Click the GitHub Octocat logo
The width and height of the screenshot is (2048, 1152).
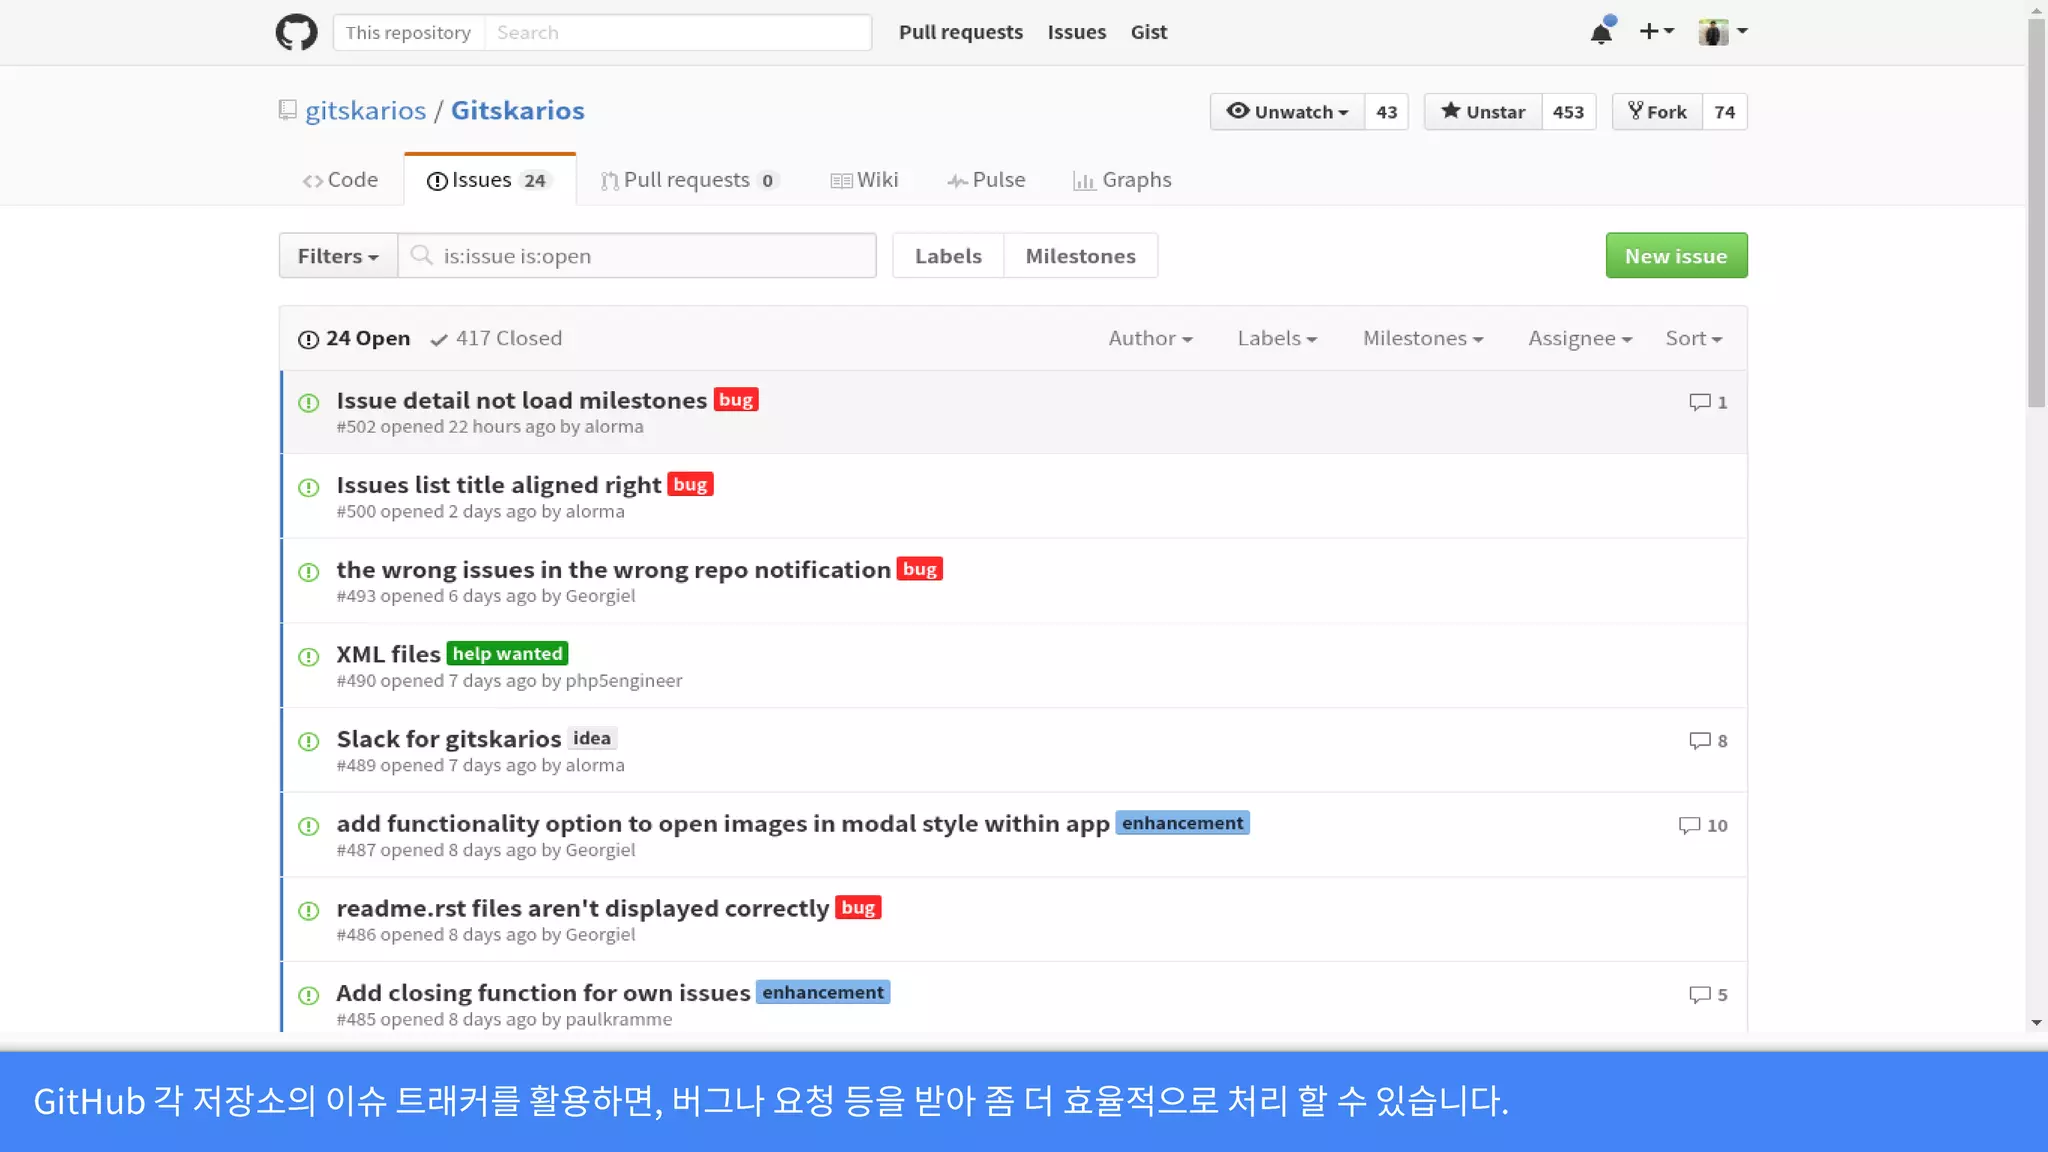296,32
